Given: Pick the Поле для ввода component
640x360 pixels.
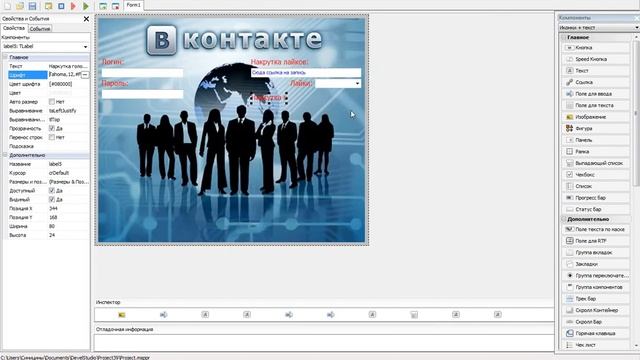Looking at the screenshot, I should pyautogui.click(x=596, y=94).
